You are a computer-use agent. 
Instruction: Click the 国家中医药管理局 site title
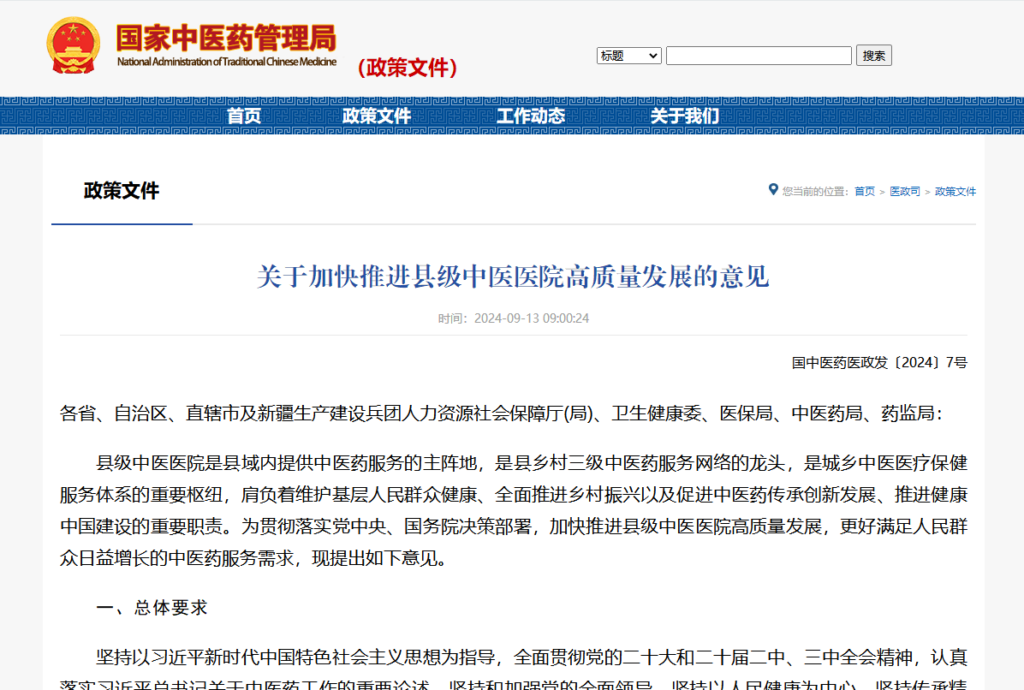(227, 38)
